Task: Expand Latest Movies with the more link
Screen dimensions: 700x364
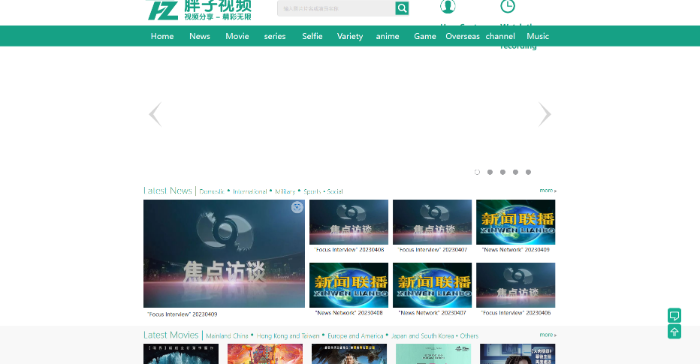Action: (x=548, y=335)
